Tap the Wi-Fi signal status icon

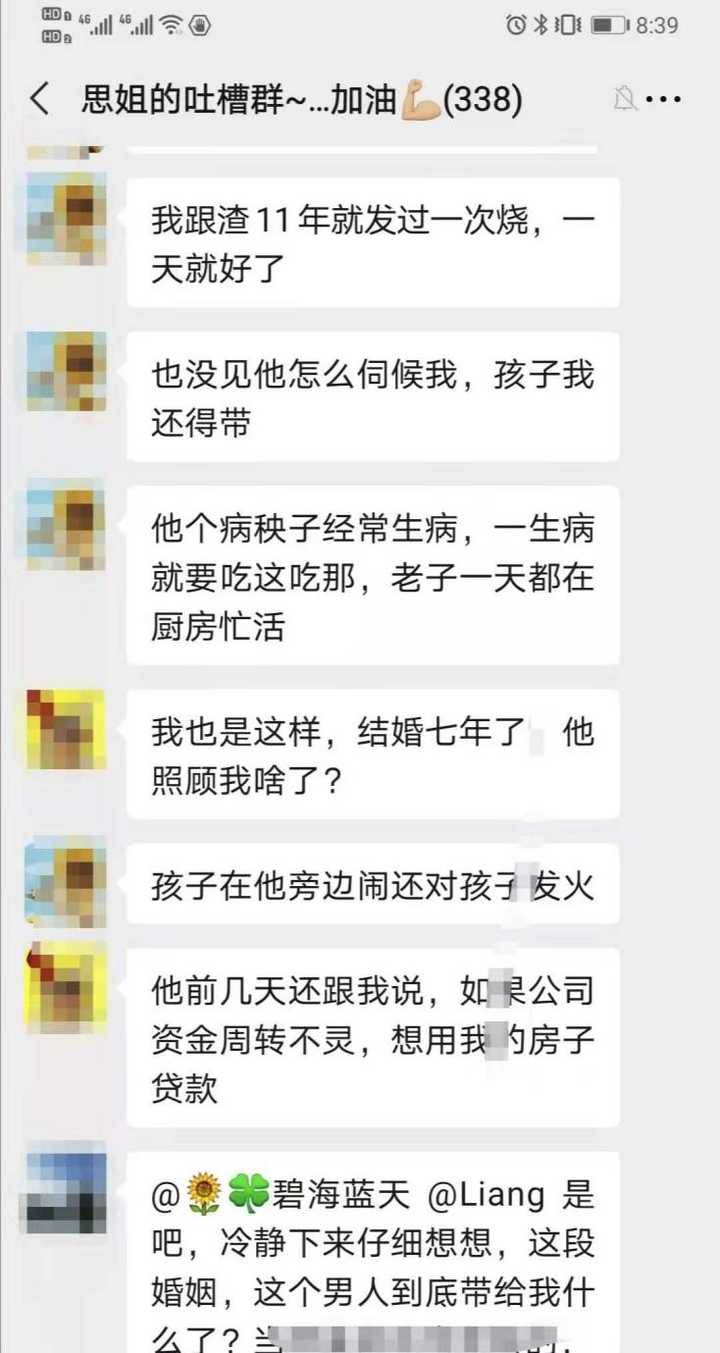pyautogui.click(x=171, y=25)
